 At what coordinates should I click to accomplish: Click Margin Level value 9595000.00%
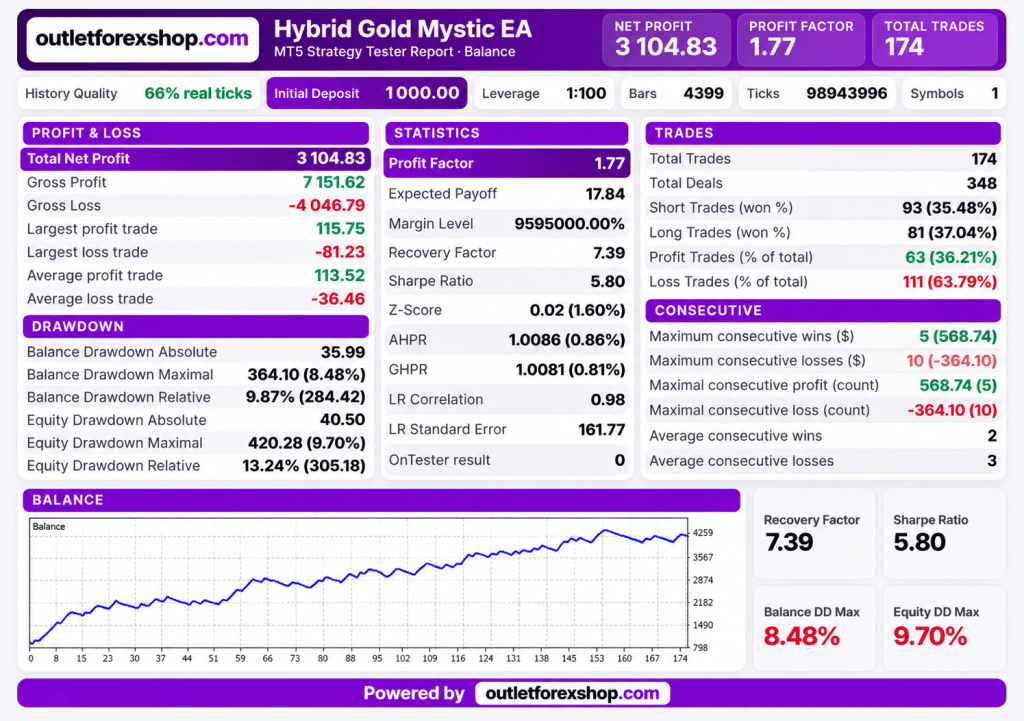569,224
